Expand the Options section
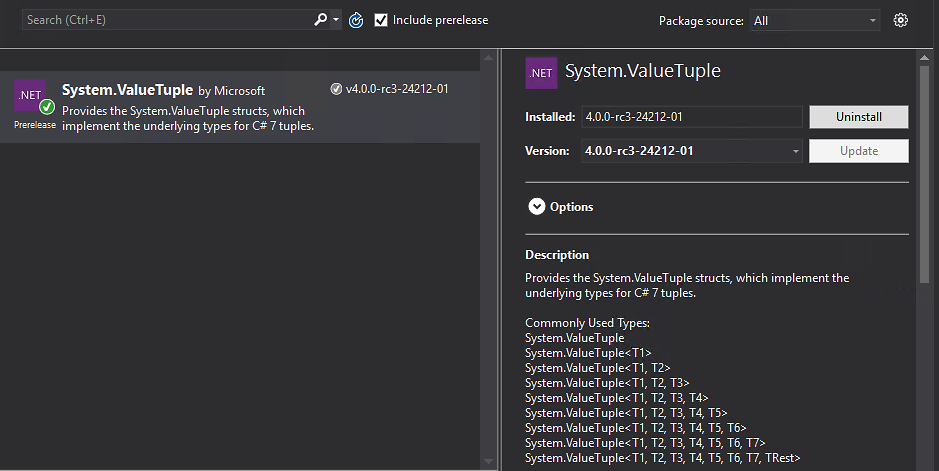 pyautogui.click(x=537, y=206)
